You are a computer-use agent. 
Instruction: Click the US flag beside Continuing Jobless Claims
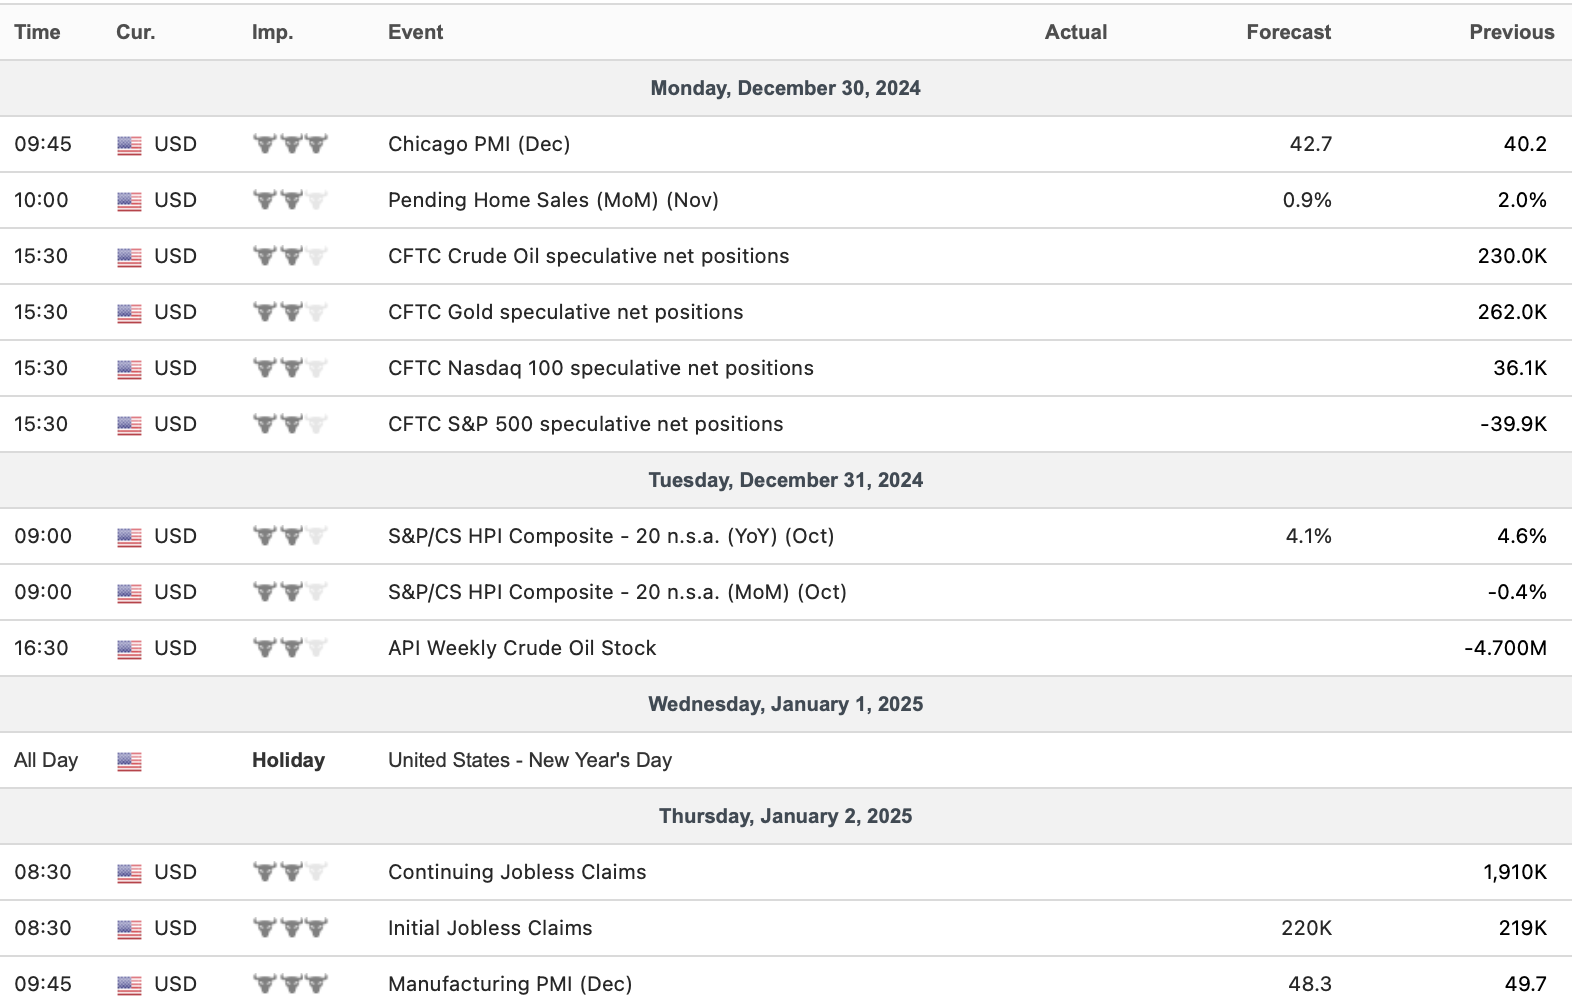coord(129,873)
